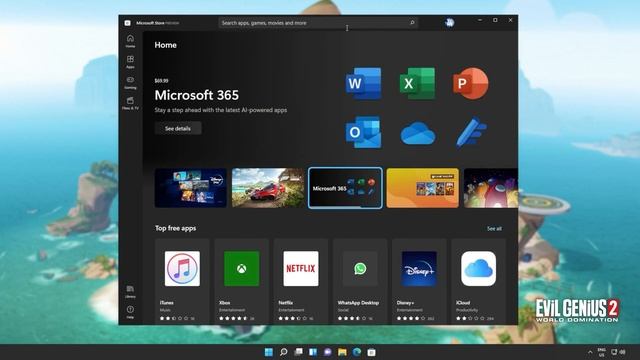Open Disney+ in Top free apps
The height and width of the screenshot is (360, 640).
coord(419,282)
